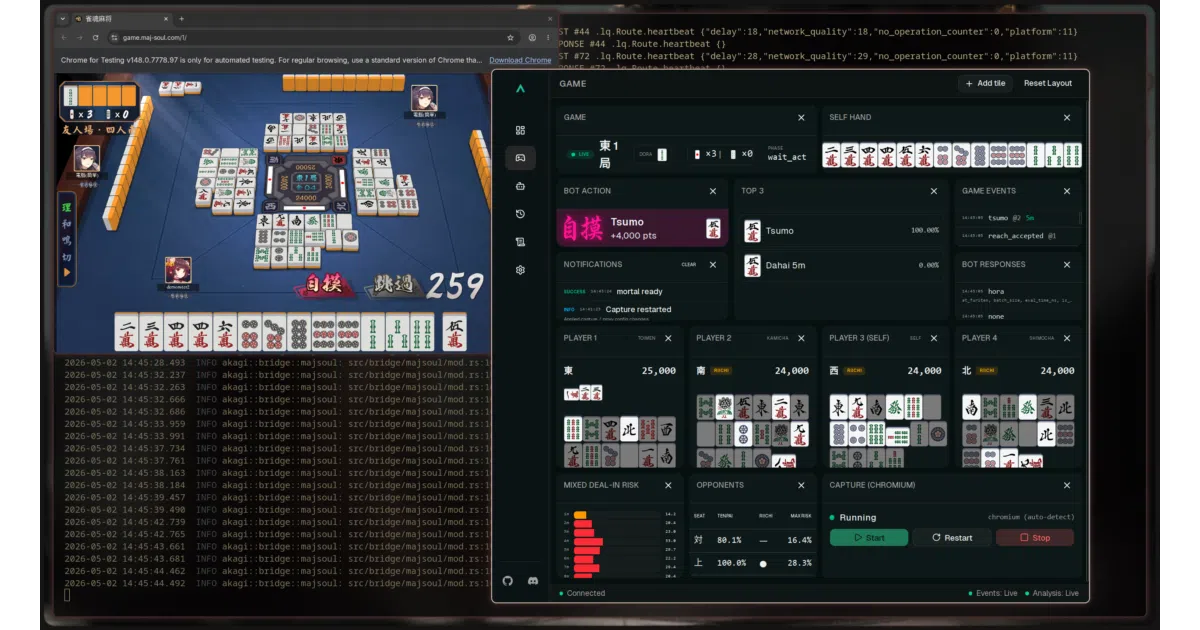The height and width of the screenshot is (630, 1200).
Task: Click the wait_act phase value
Action: tap(787, 157)
